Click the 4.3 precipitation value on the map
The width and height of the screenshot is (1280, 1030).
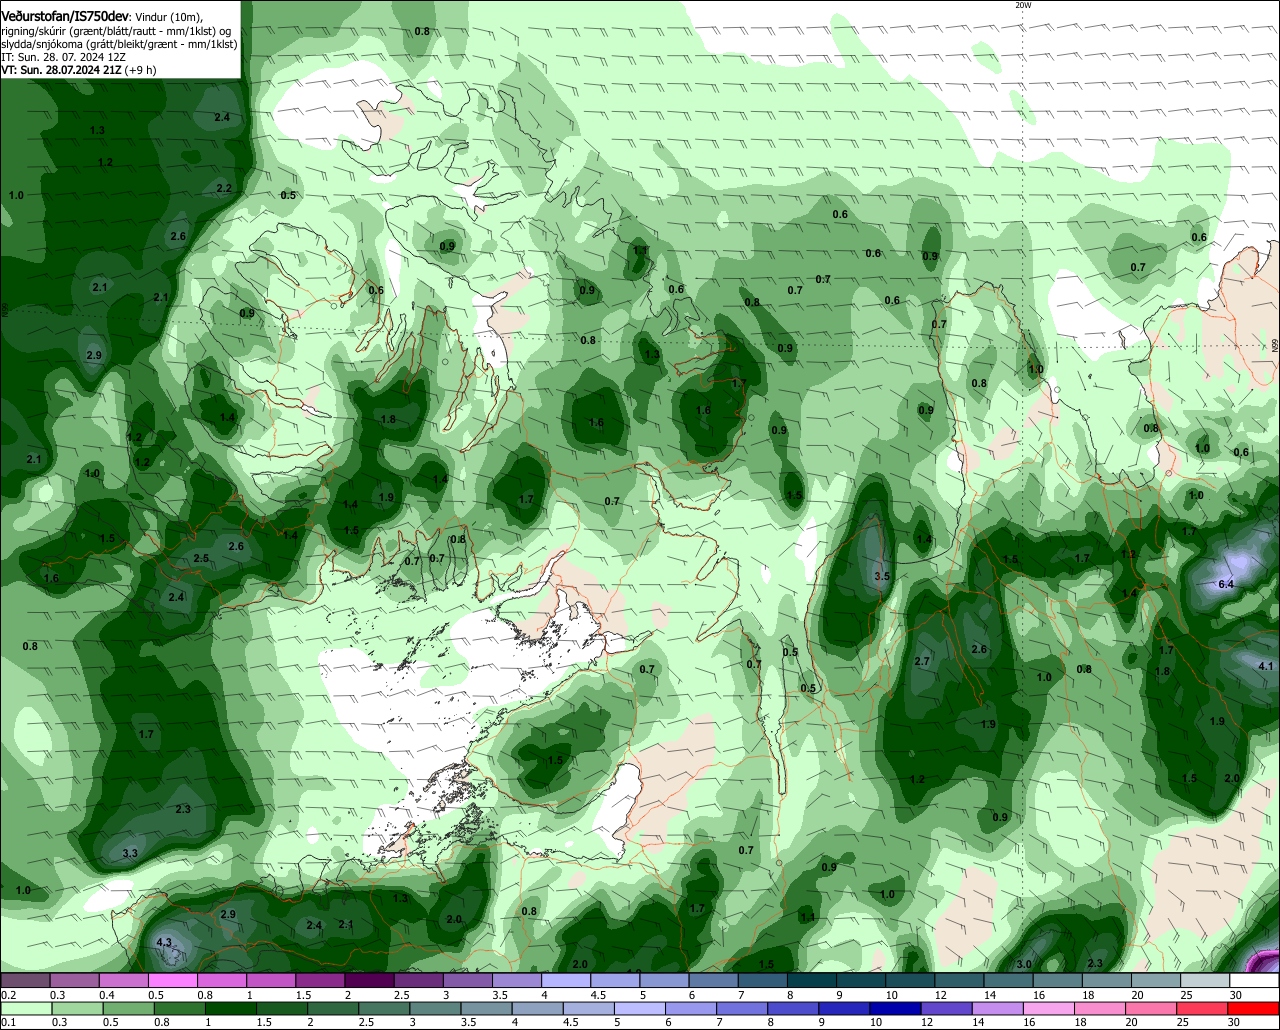click(x=165, y=942)
